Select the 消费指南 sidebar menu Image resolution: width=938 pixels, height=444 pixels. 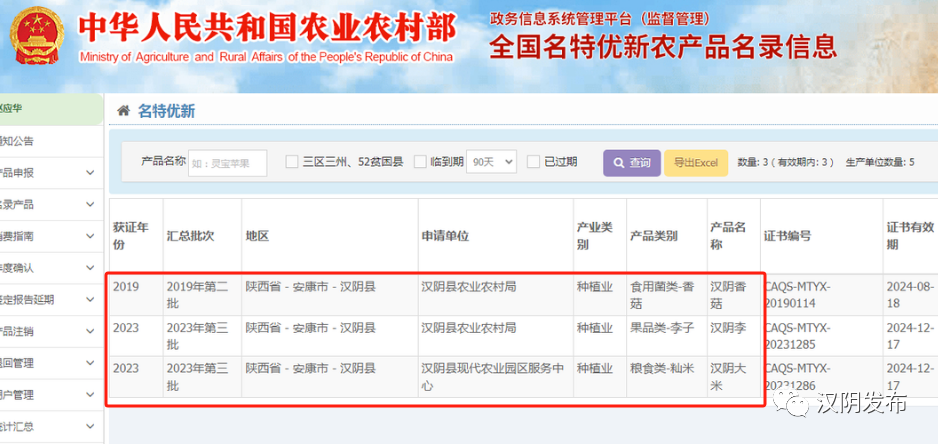(x=51, y=236)
